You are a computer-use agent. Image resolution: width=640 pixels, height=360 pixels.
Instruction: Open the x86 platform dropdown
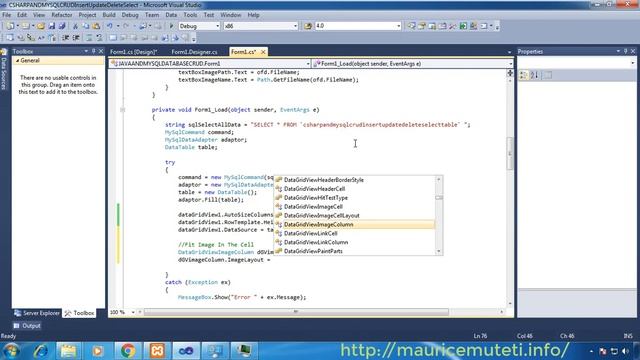[x=295, y=26]
